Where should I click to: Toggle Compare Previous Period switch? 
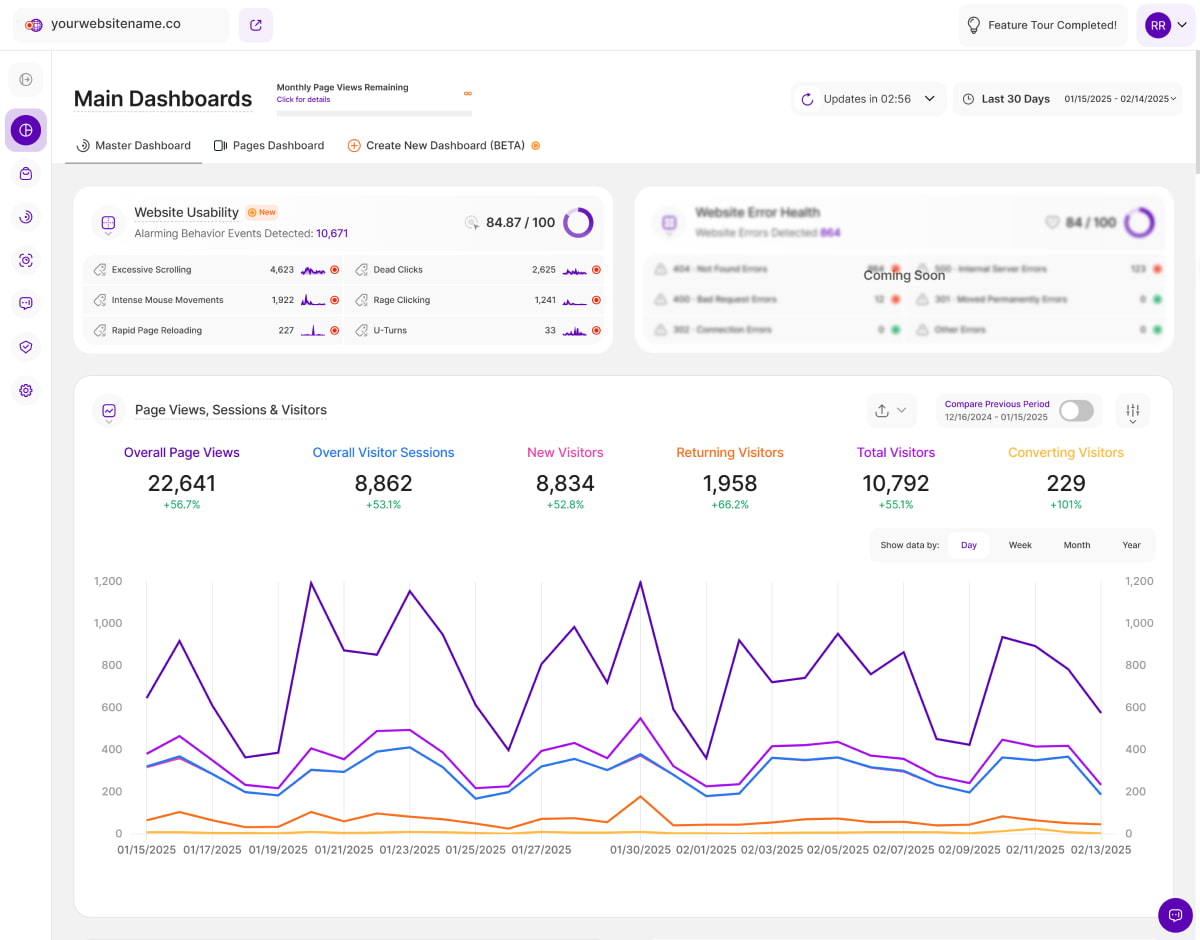[1076, 411]
